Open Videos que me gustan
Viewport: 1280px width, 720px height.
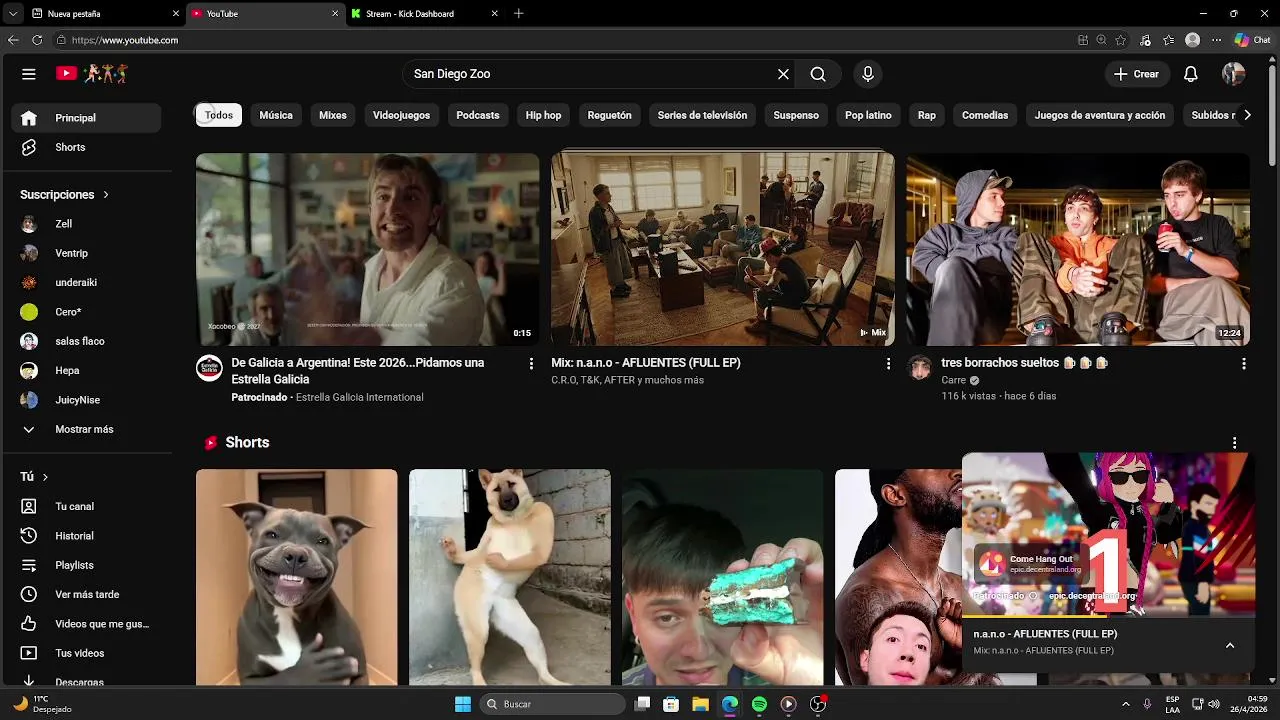(x=86, y=624)
